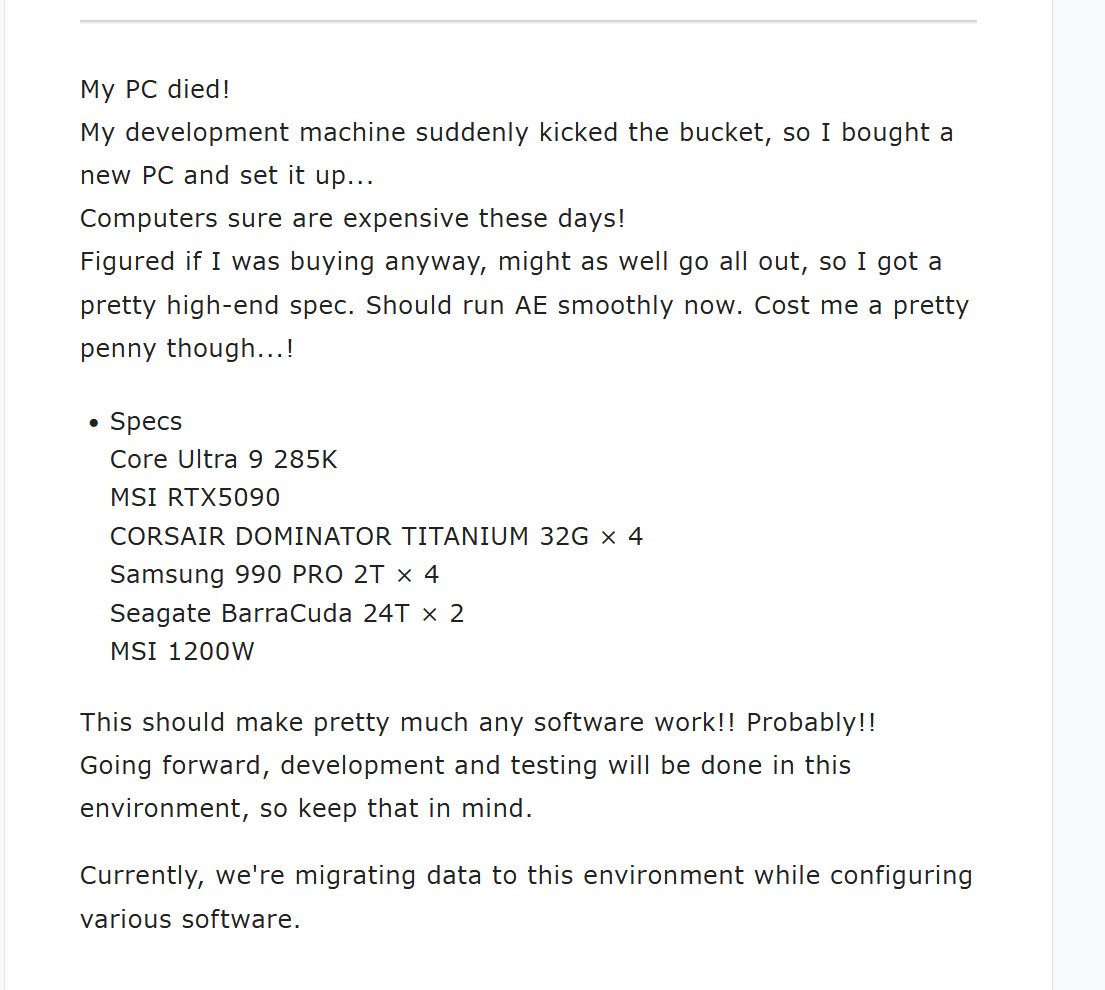Click the "Seagate BarraCuda 24T" line

[x=287, y=612]
